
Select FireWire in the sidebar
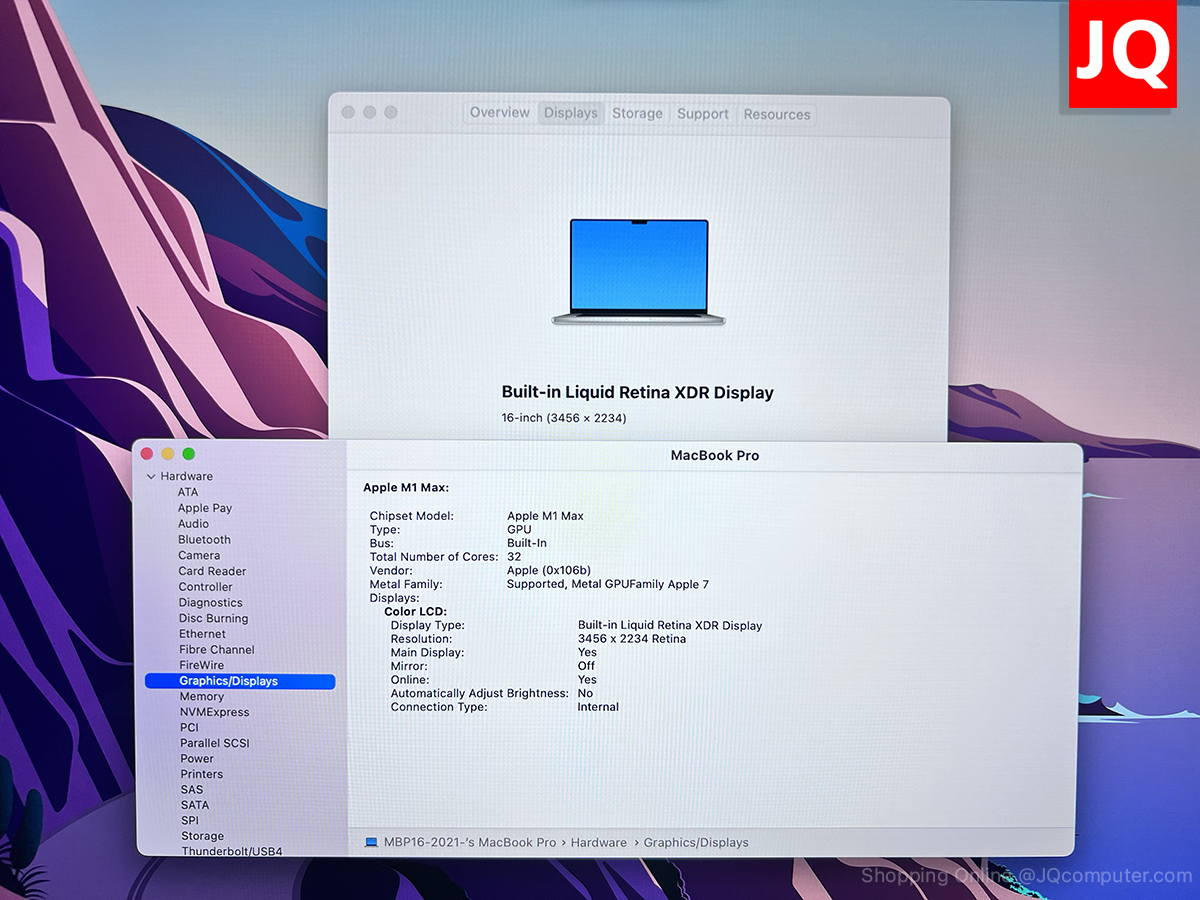coord(201,665)
